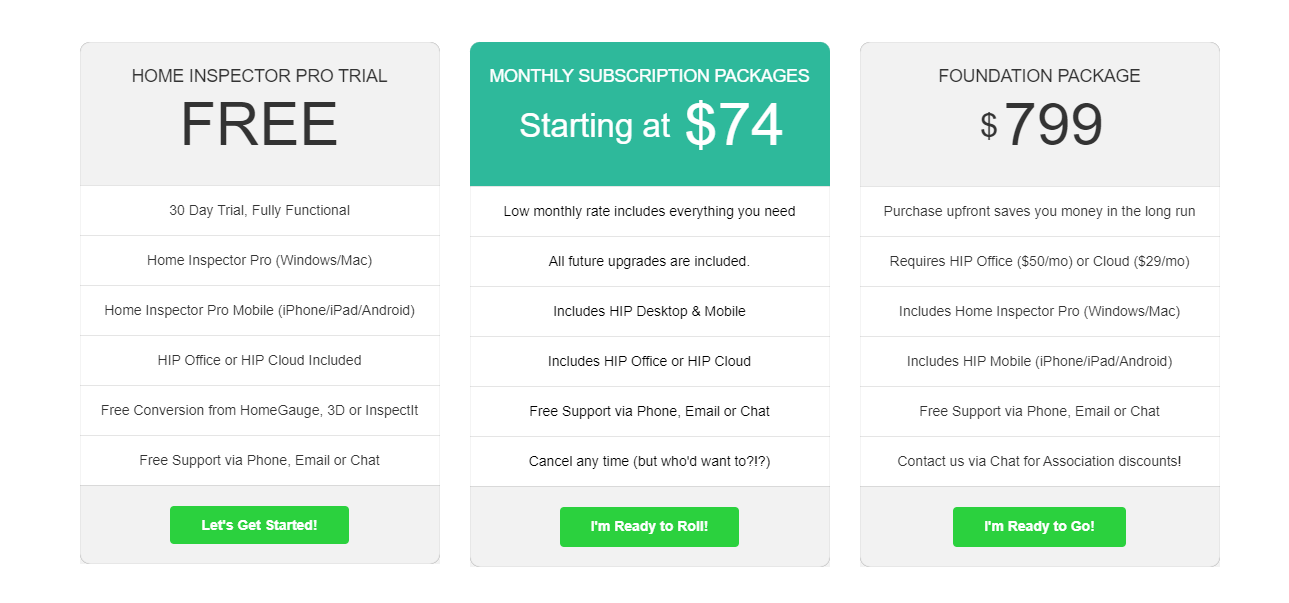Click "Contact us via Chat for Association discounts!"

point(1039,461)
